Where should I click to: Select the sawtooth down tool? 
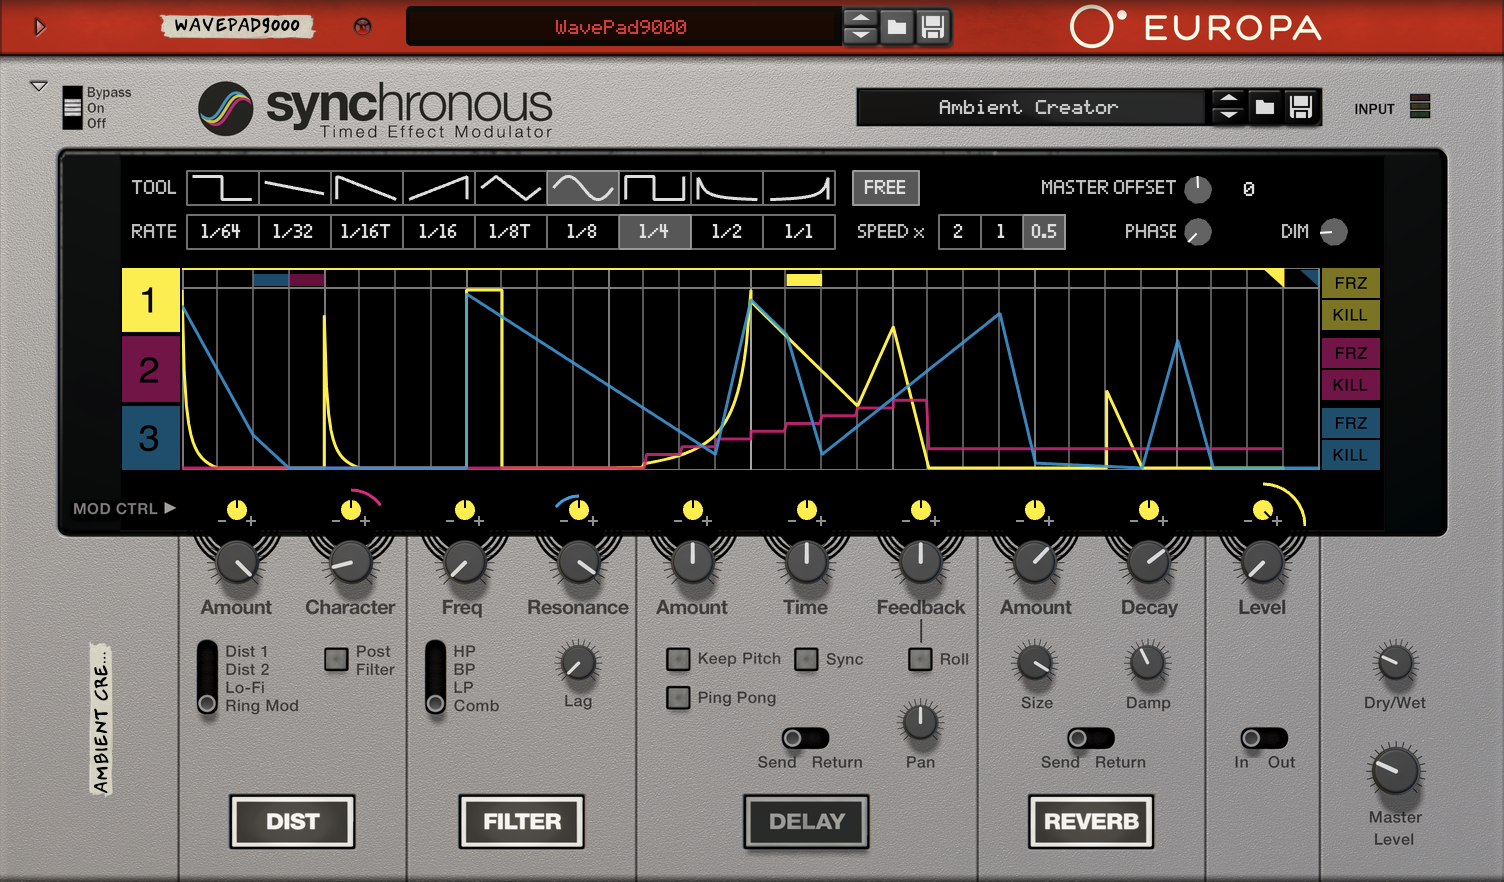click(x=366, y=187)
